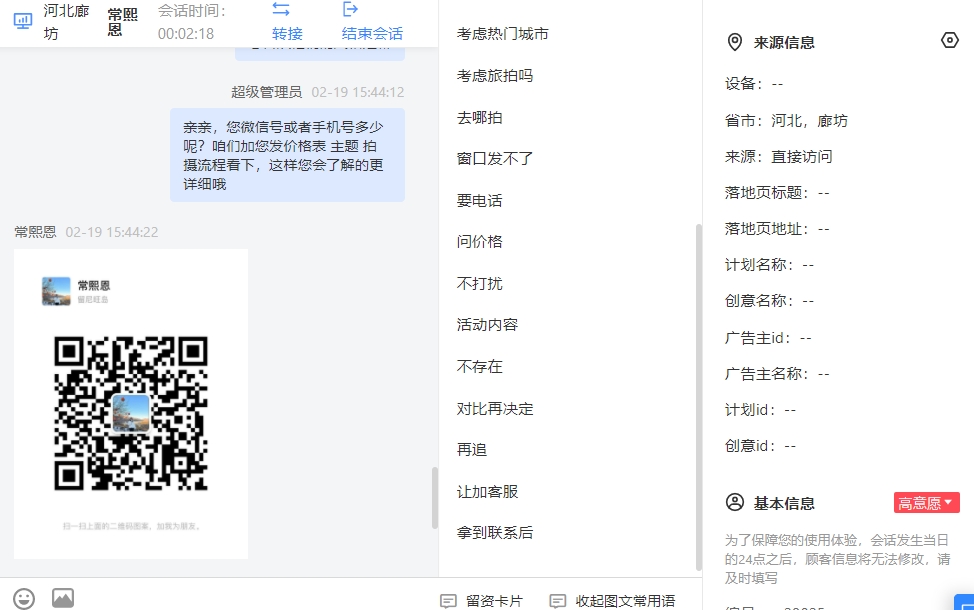Click the chat window vertical scrollbar
The height and width of the screenshot is (610, 974).
435,498
